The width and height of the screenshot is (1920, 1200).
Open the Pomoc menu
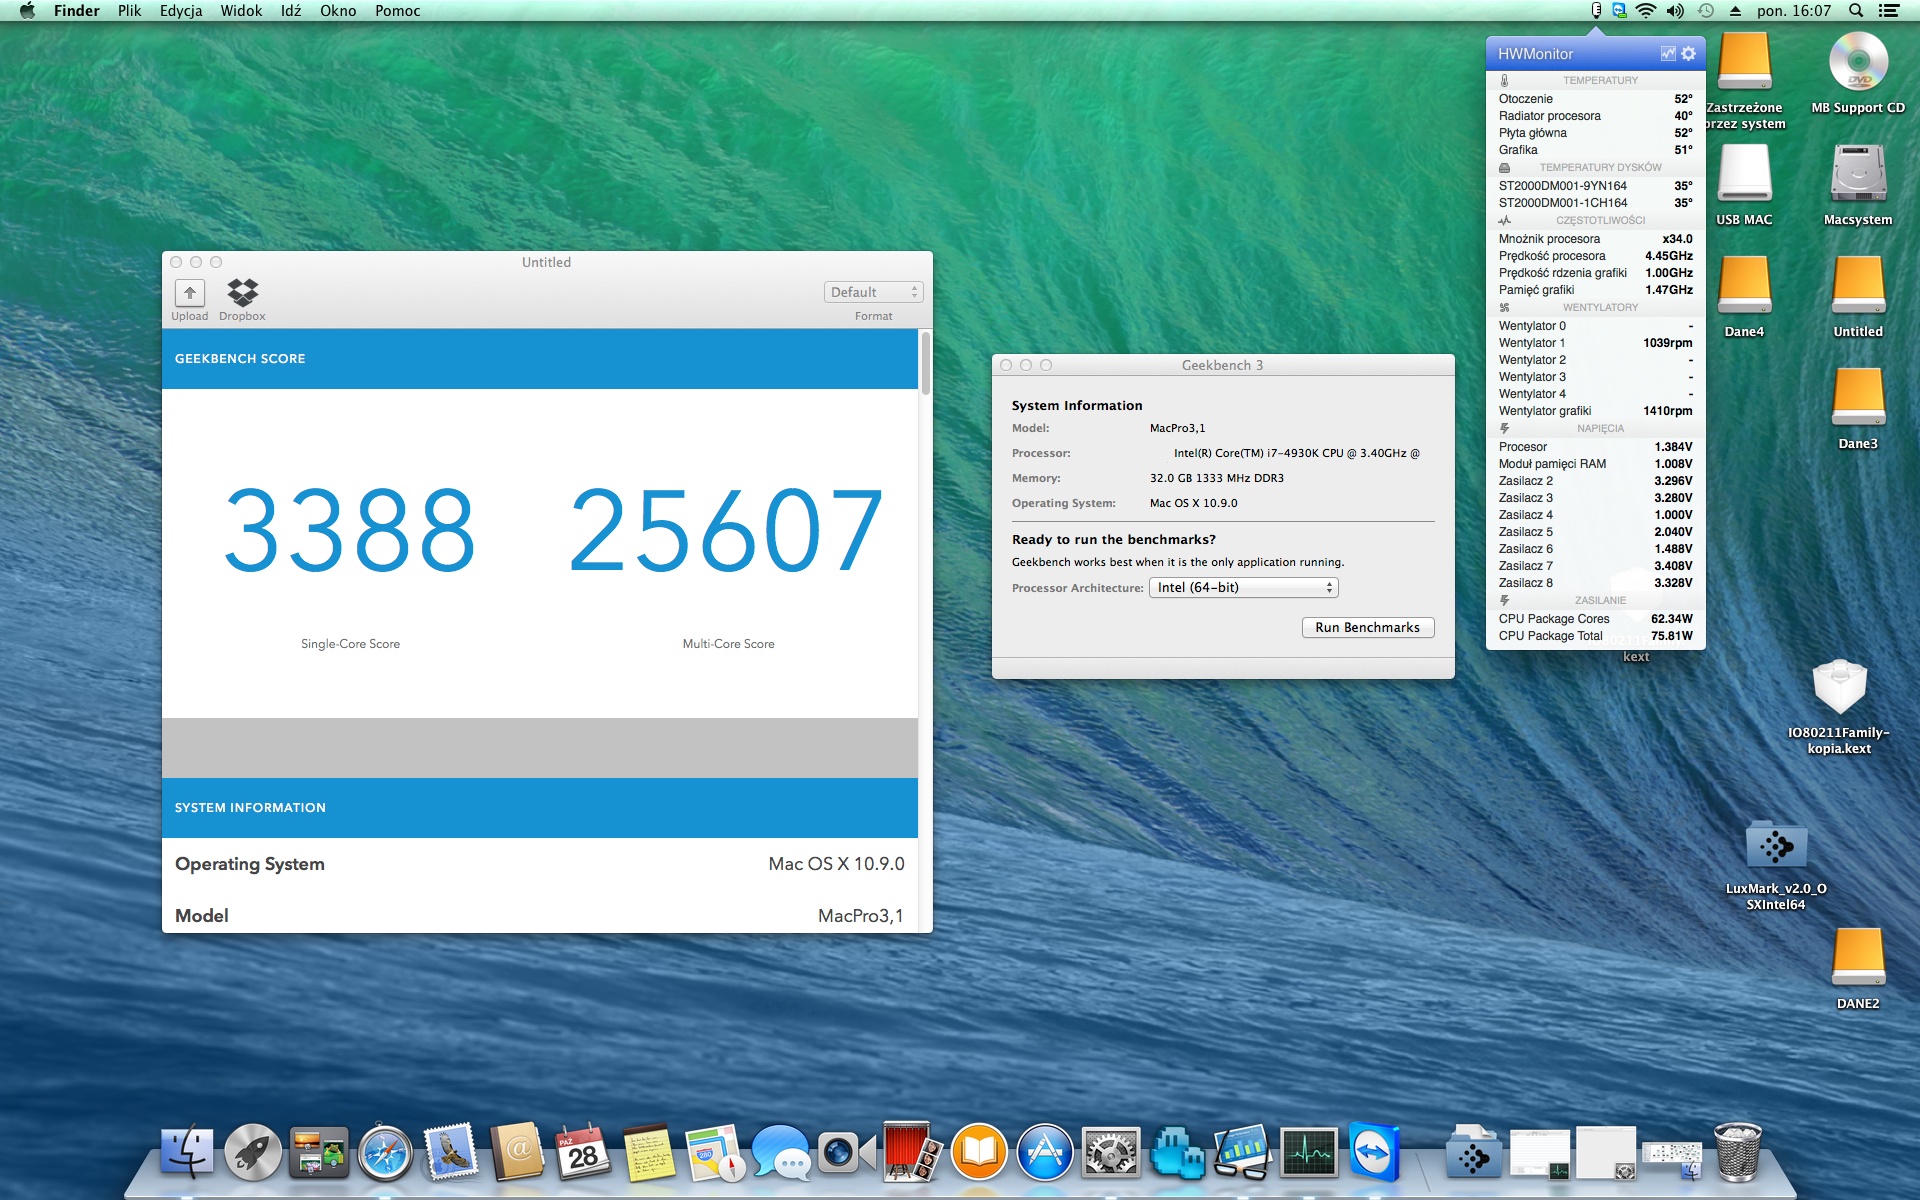pyautogui.click(x=397, y=11)
